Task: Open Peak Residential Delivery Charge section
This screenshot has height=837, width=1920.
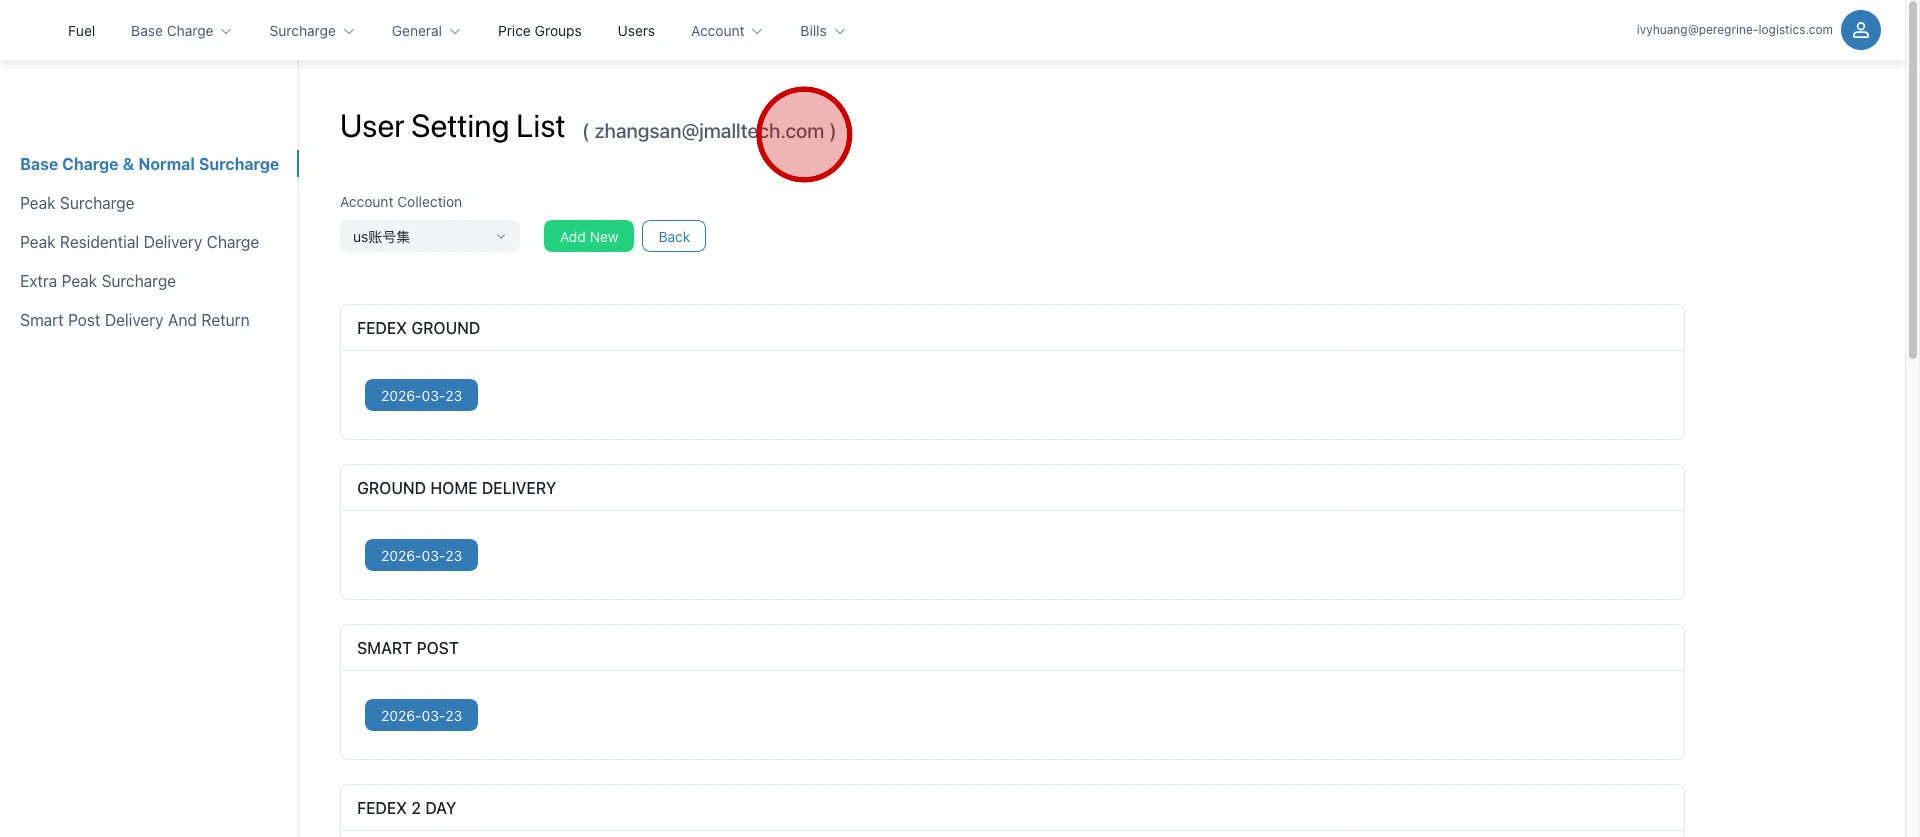Action: tap(139, 242)
